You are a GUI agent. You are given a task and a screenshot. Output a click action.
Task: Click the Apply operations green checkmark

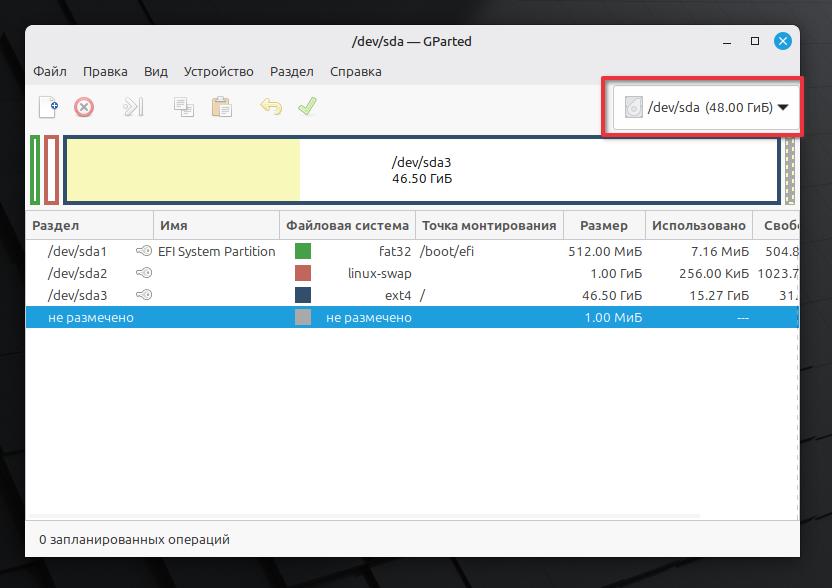pyautogui.click(x=307, y=106)
